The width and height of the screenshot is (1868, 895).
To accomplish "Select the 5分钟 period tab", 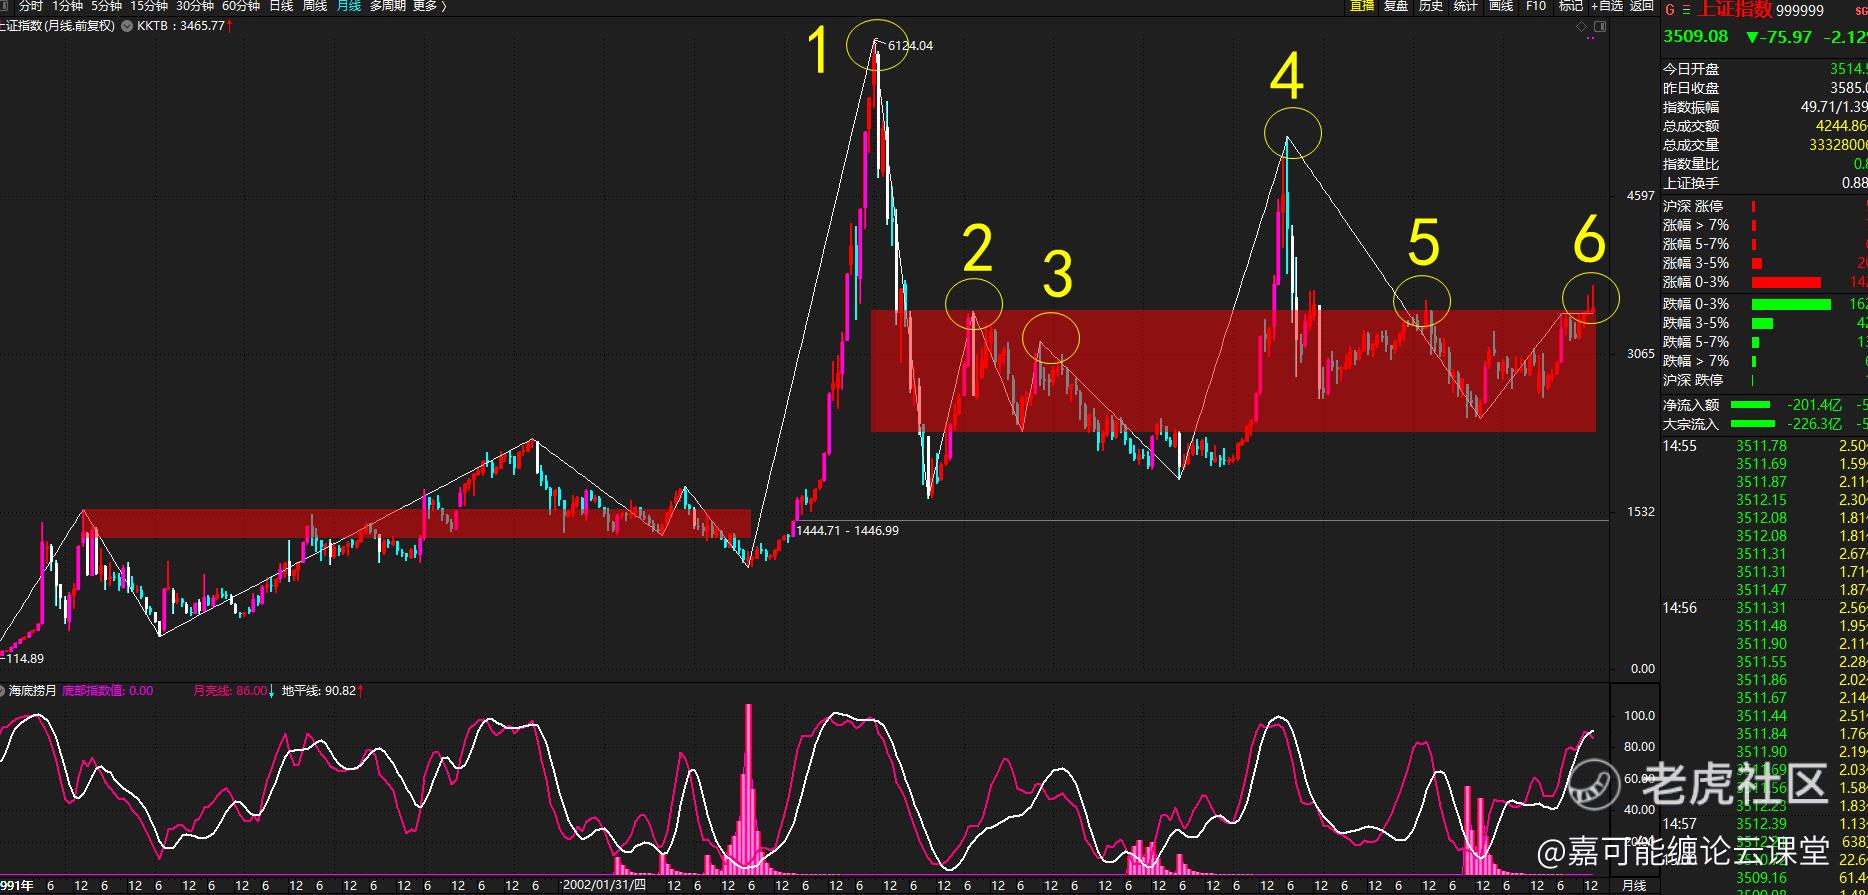I will [x=106, y=6].
